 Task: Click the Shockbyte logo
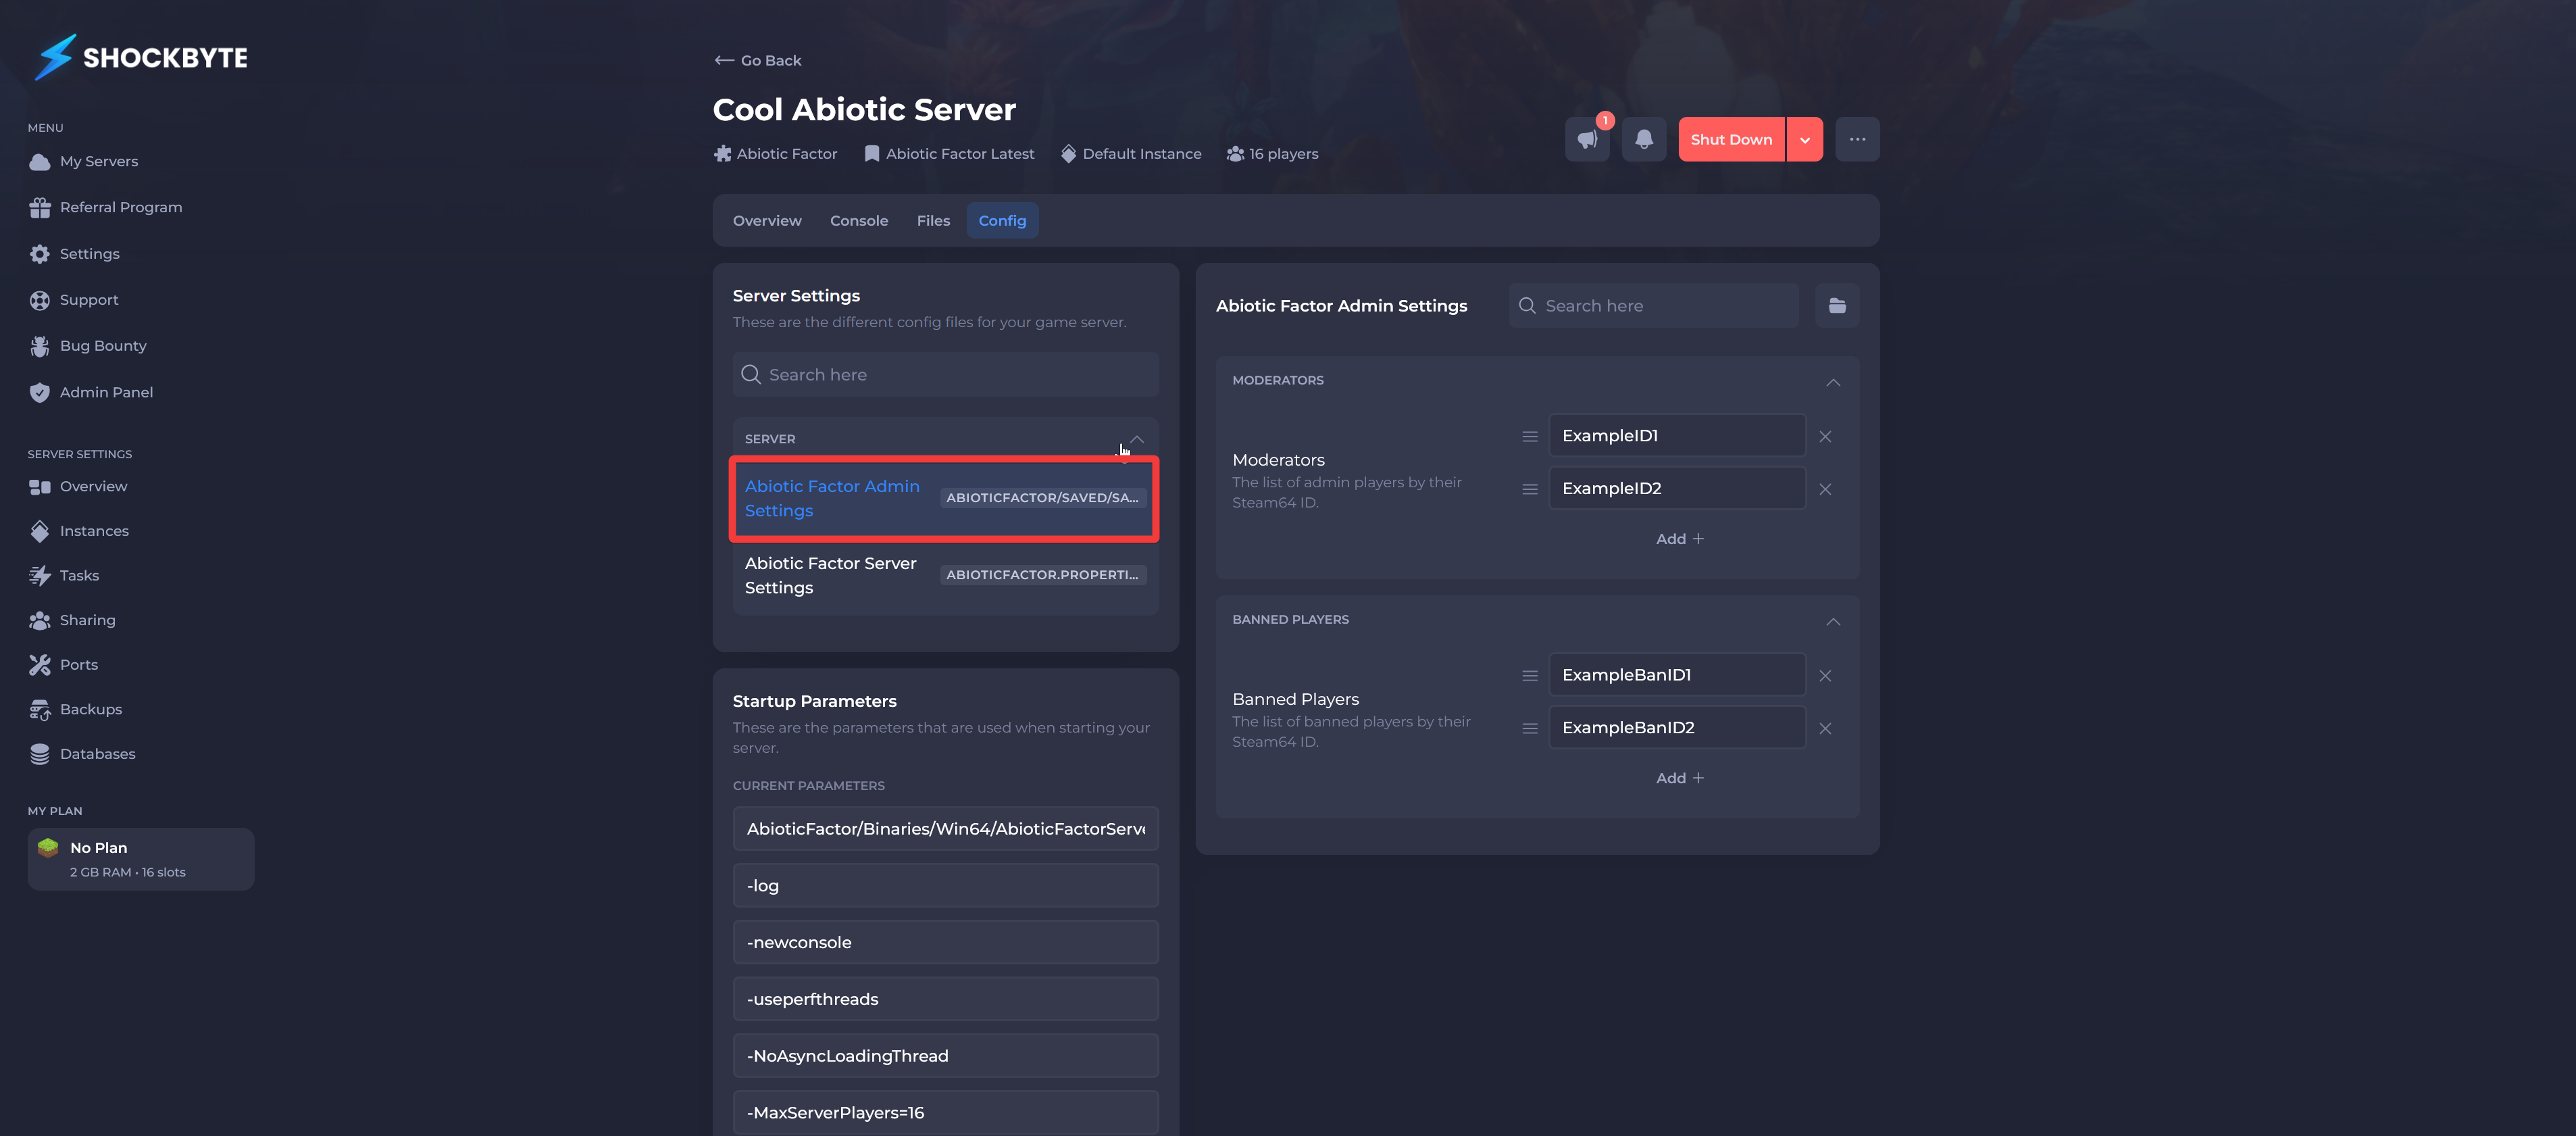tap(140, 57)
